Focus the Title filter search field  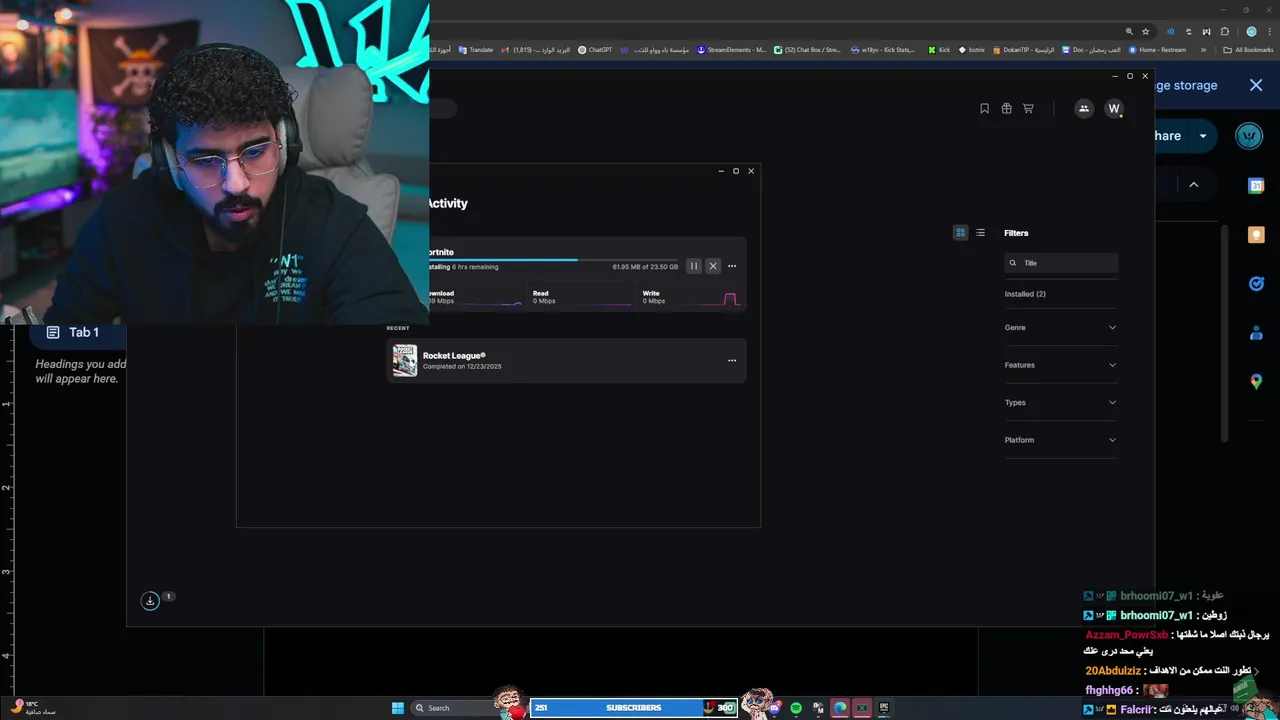(x=1061, y=263)
